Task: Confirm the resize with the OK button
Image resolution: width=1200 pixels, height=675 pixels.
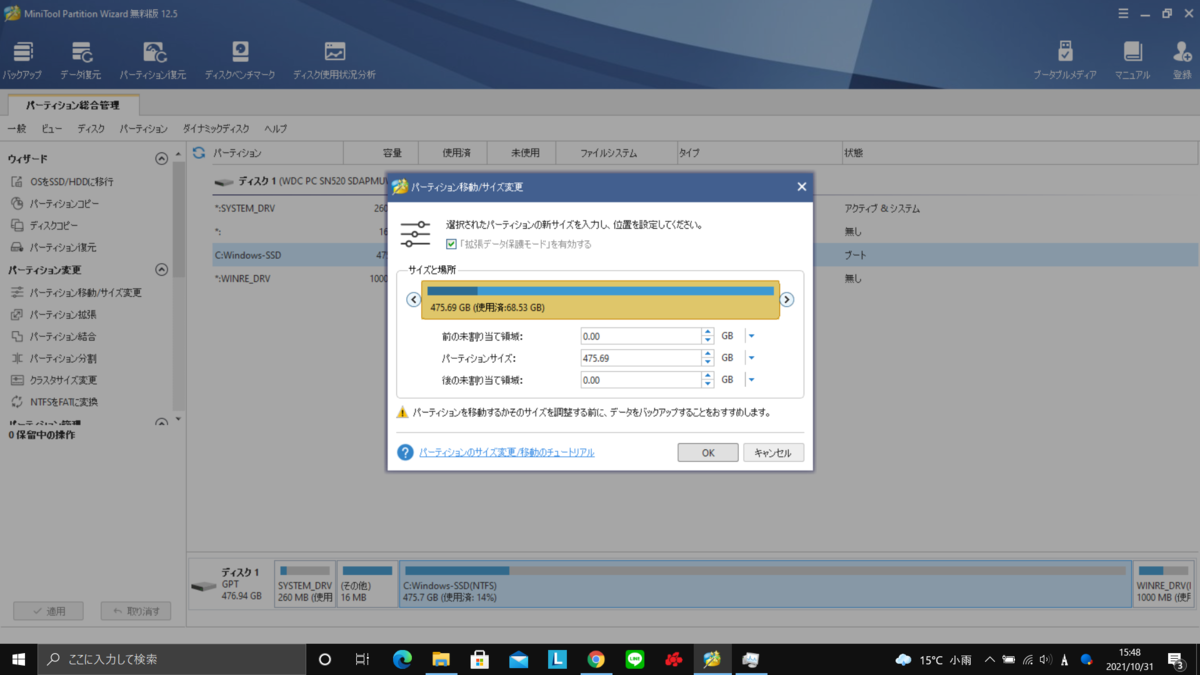Action: click(707, 452)
